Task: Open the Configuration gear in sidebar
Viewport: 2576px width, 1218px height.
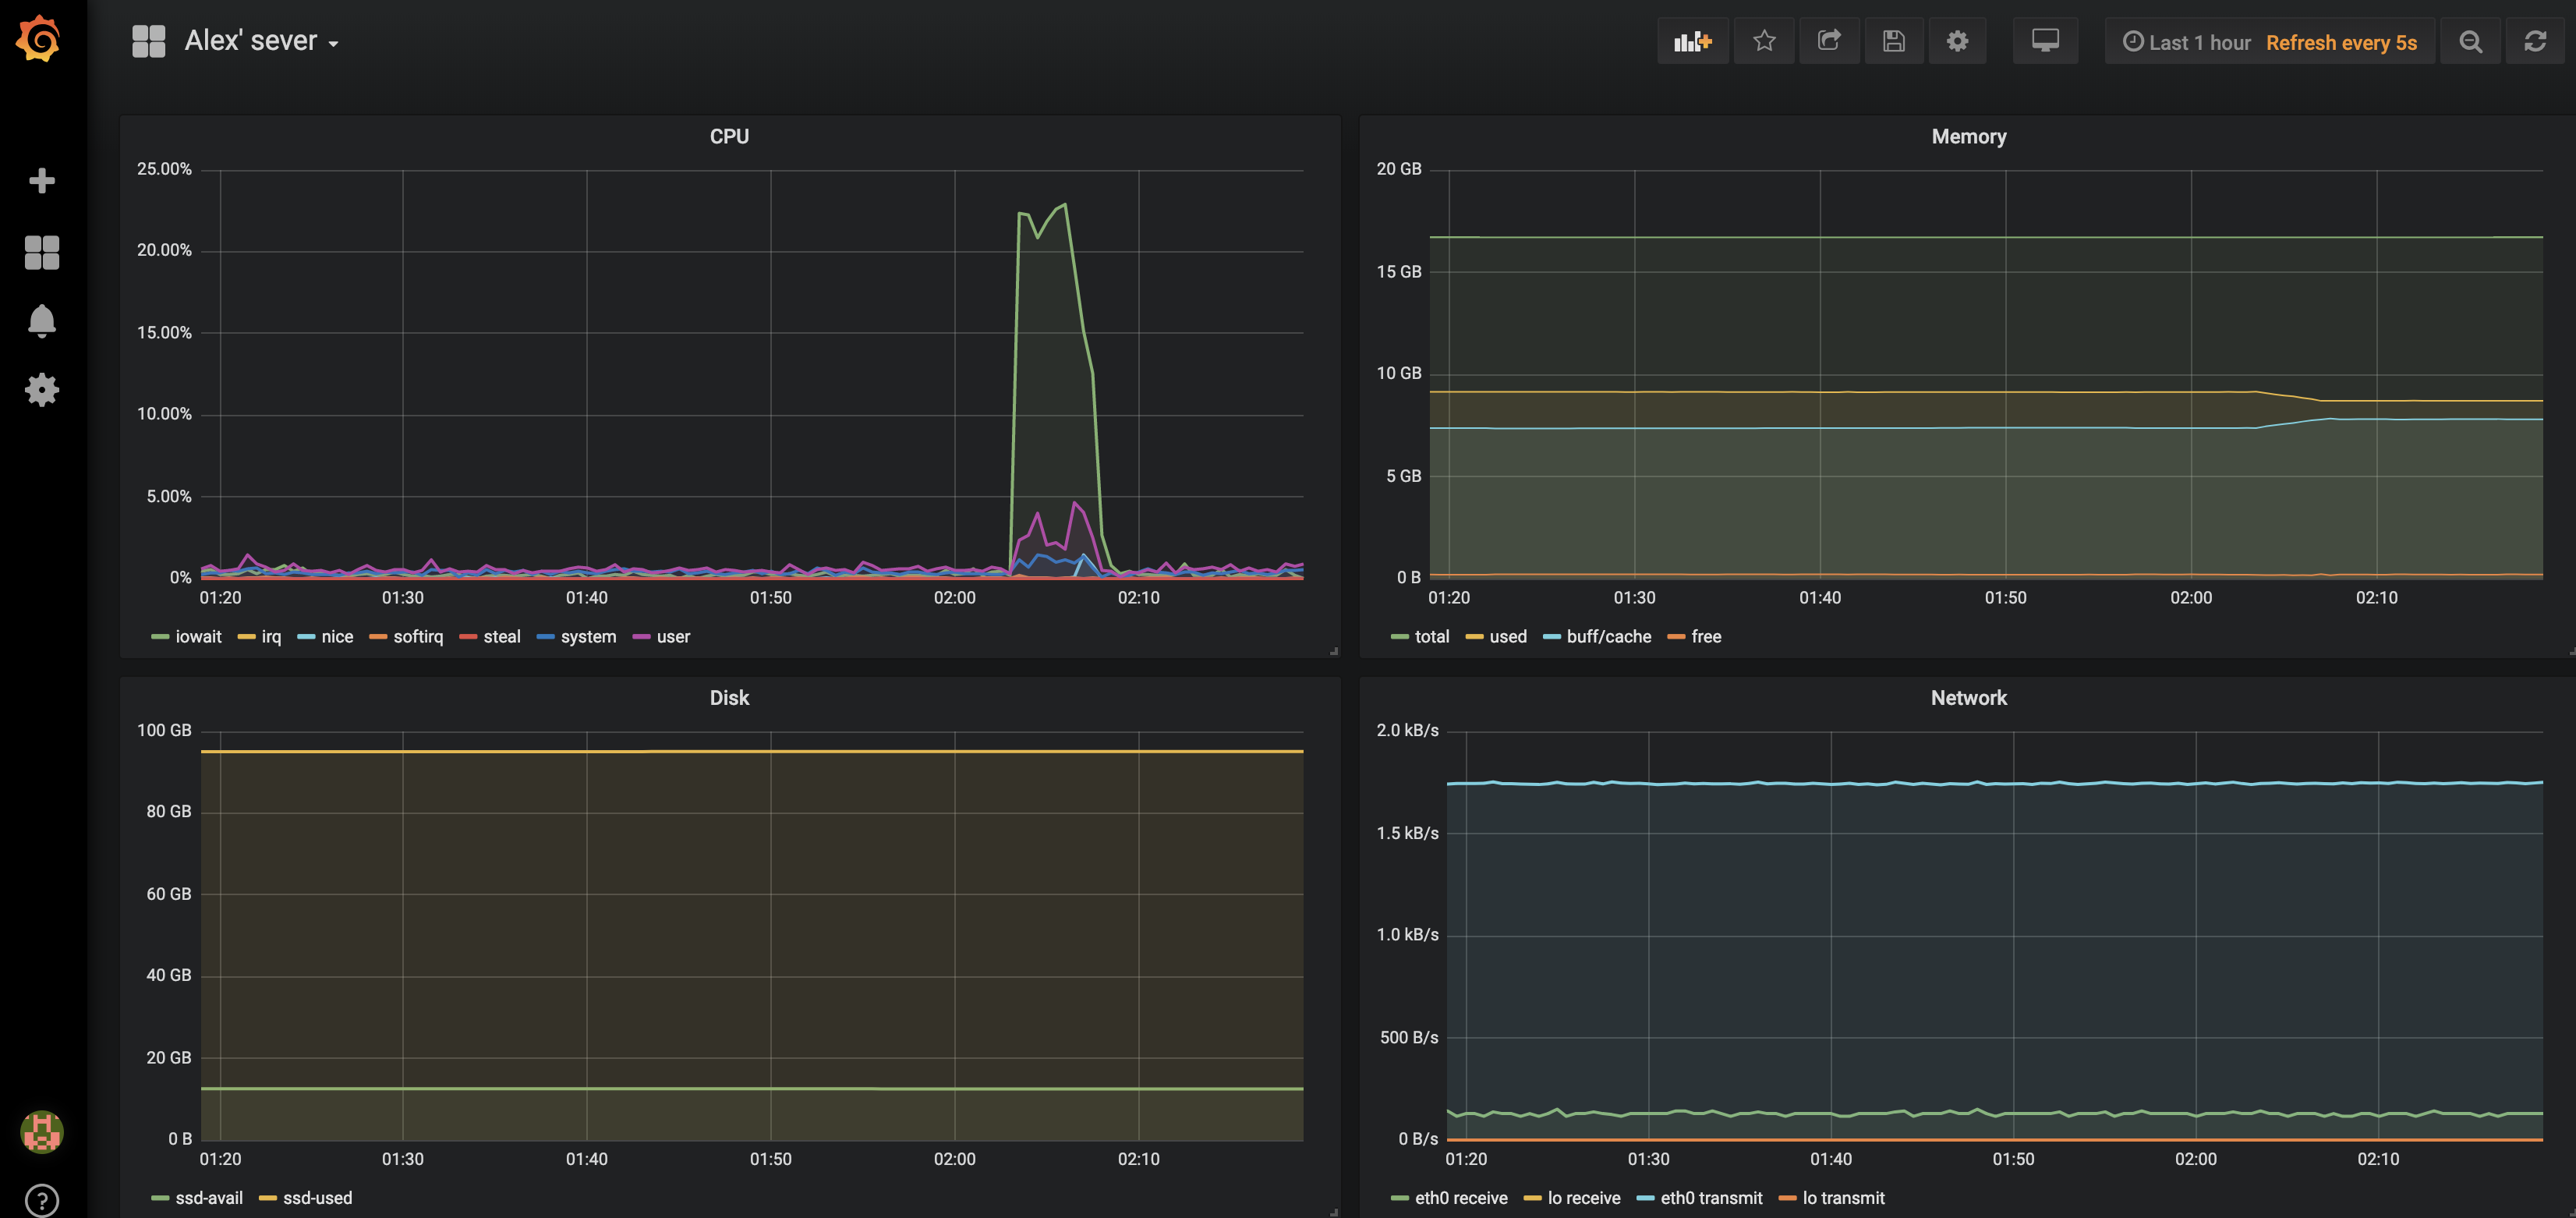Action: [42, 390]
